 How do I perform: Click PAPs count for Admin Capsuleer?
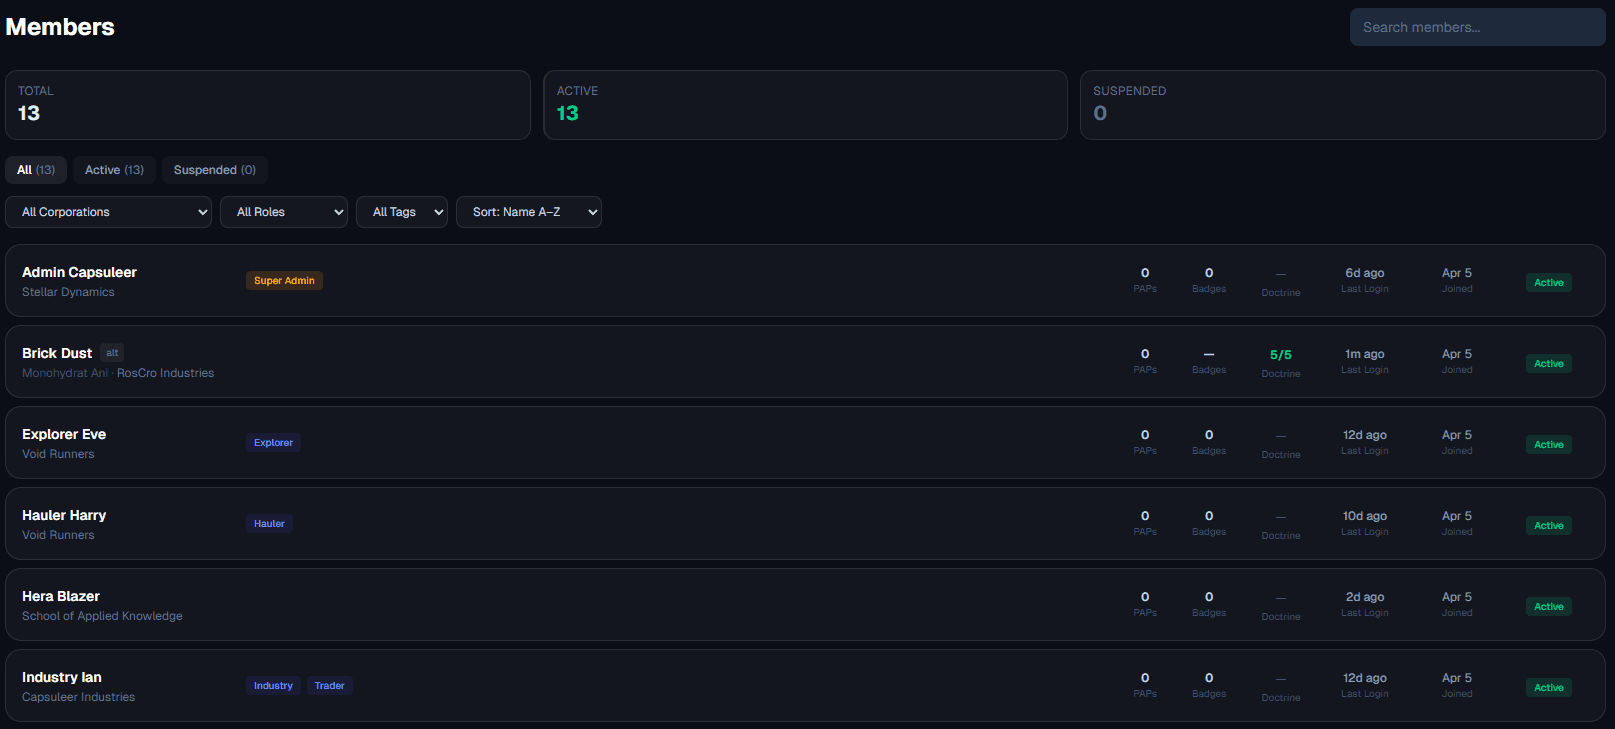(x=1145, y=273)
